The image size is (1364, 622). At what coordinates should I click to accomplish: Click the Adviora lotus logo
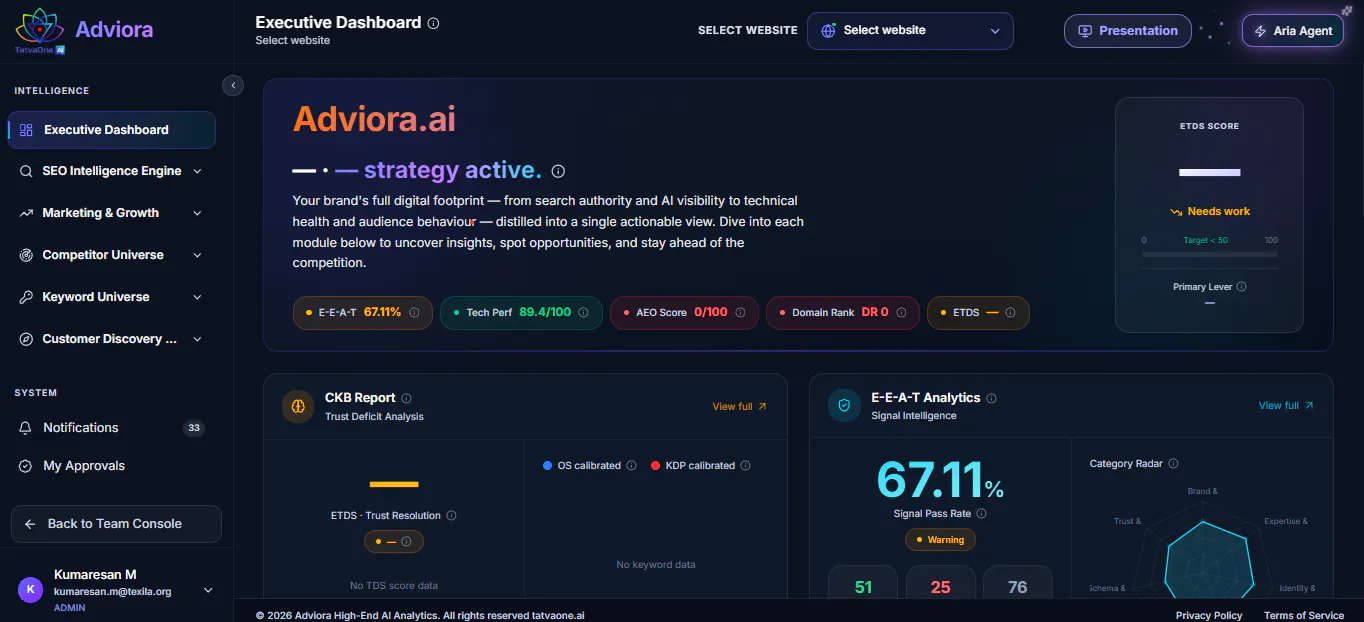pos(40,29)
